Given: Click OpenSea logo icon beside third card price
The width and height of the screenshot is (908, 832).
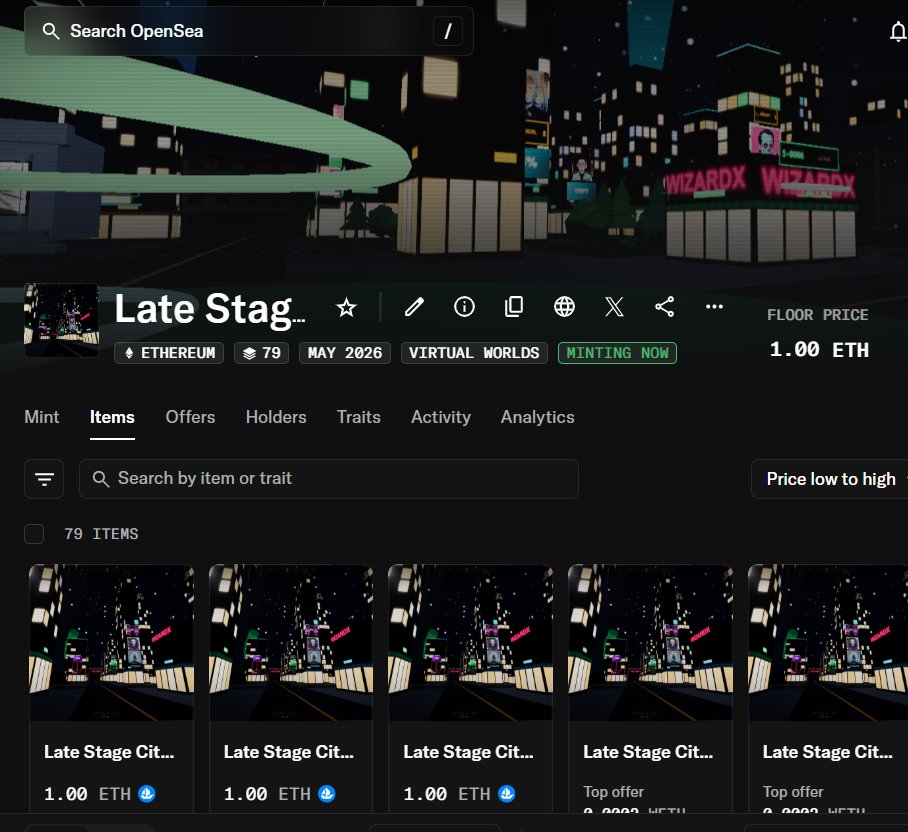Looking at the screenshot, I should (507, 793).
